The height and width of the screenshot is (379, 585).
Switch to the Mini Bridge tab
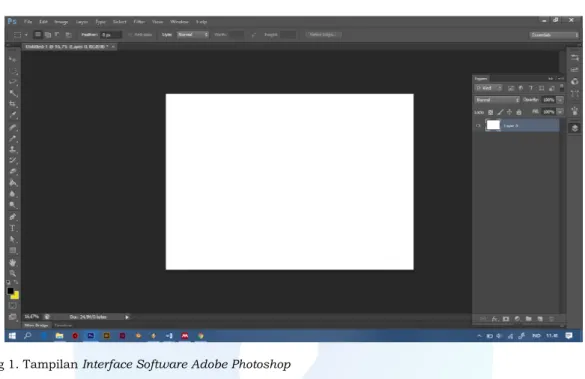coord(36,326)
